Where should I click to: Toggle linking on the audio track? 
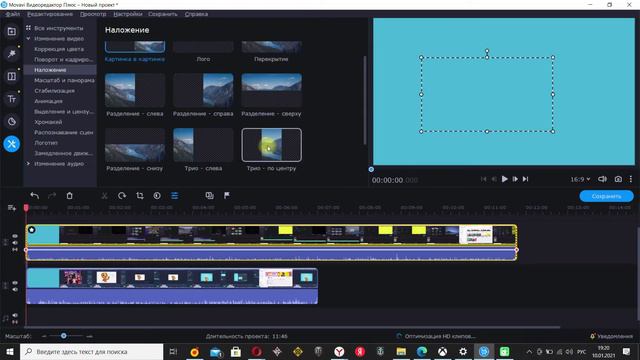click(x=15, y=322)
